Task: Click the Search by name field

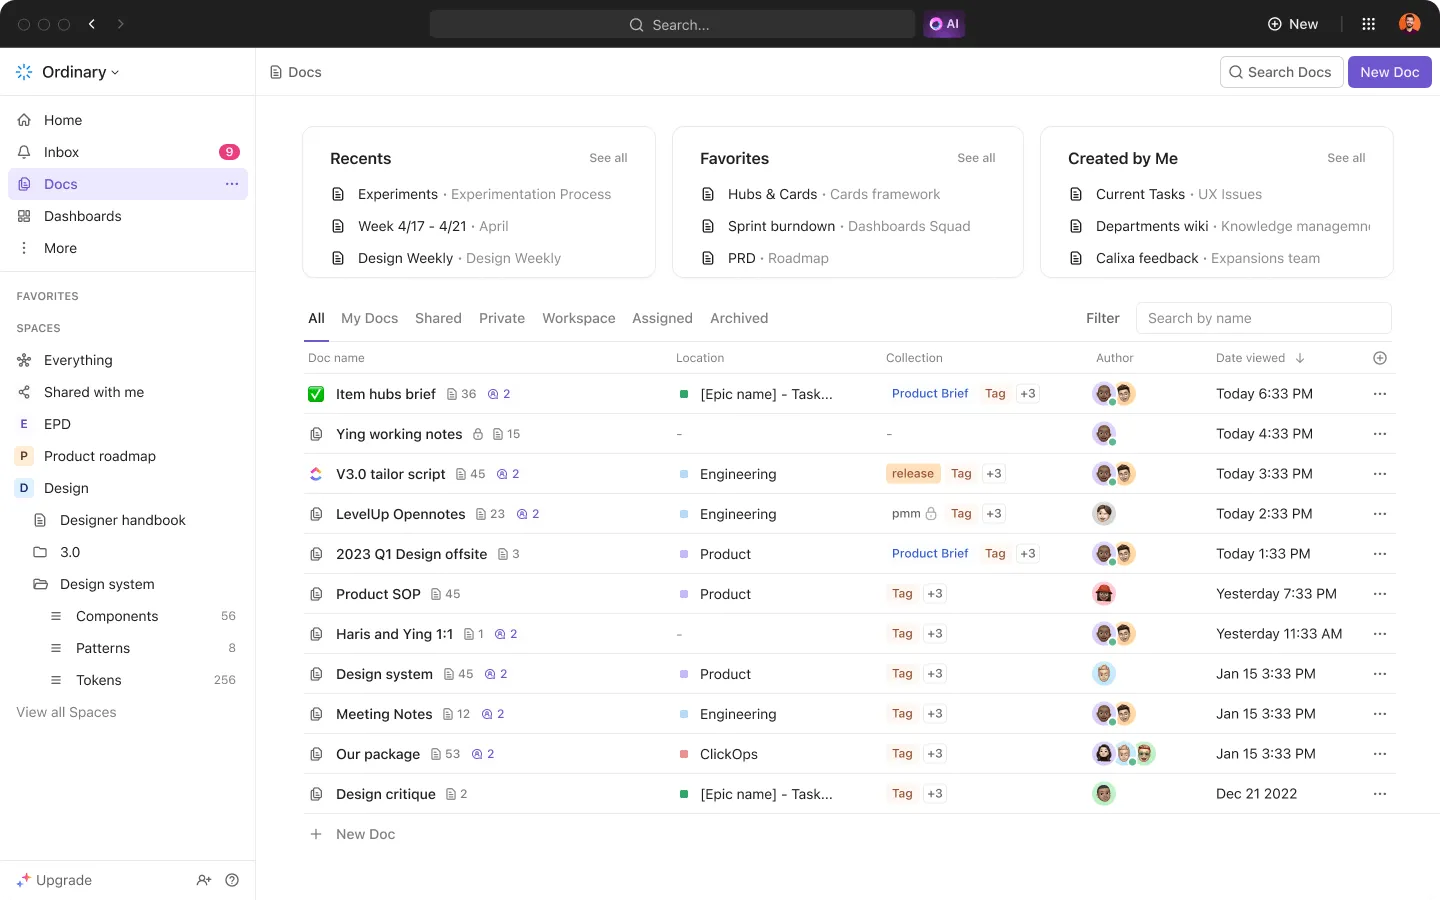Action: coord(1264,318)
